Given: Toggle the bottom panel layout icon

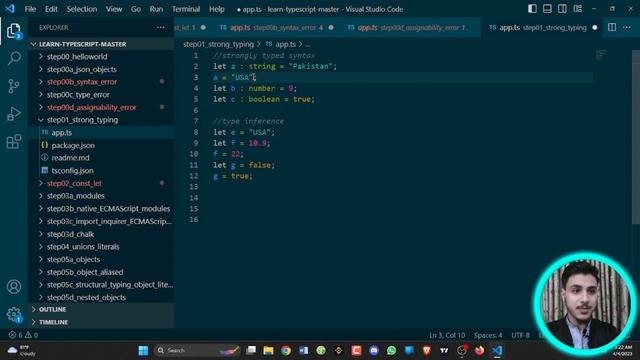Looking at the screenshot, I should 547,9.
